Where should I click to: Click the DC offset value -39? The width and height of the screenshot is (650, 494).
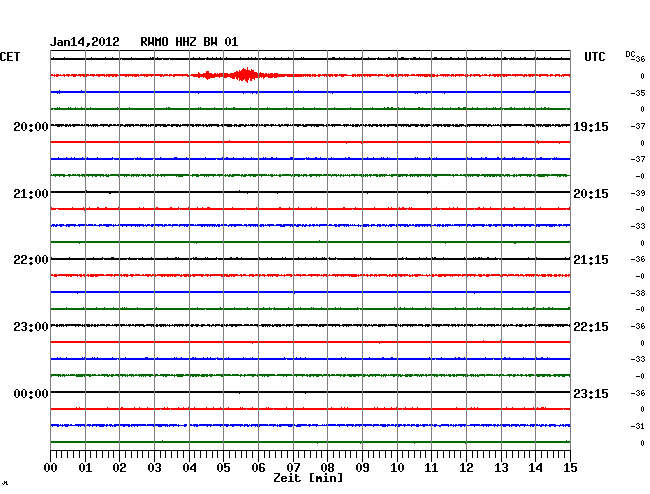tap(638, 193)
